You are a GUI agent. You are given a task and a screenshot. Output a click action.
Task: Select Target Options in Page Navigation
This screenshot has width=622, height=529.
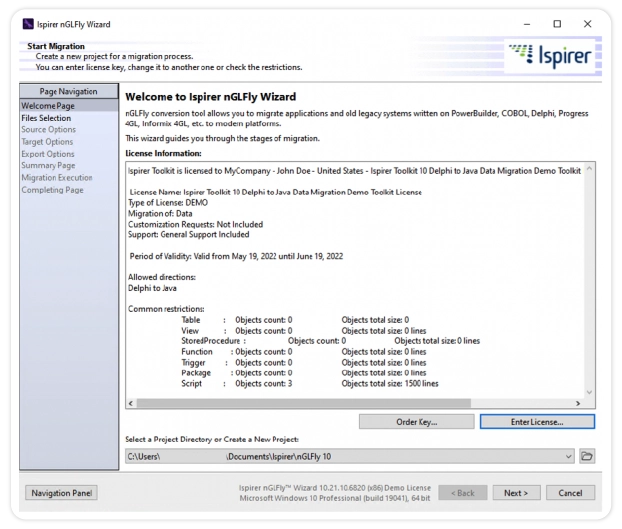(x=47, y=142)
